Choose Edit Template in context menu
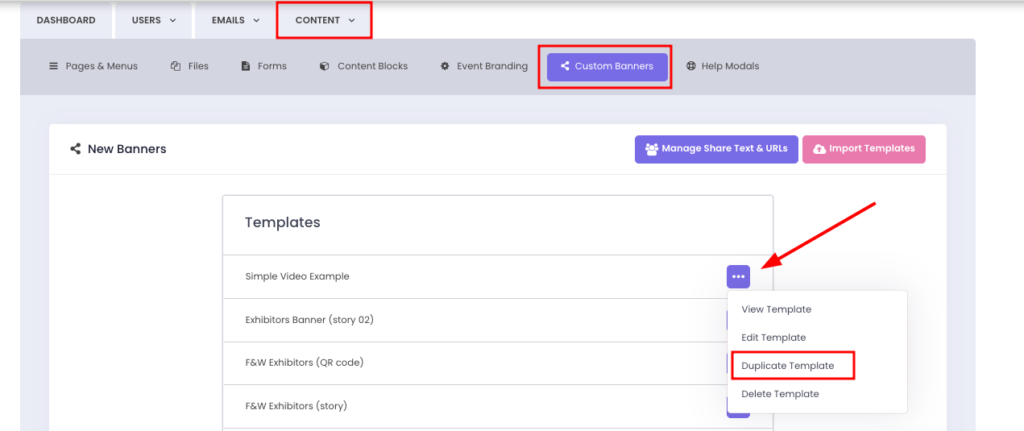The height and width of the screenshot is (431, 1024). point(773,337)
